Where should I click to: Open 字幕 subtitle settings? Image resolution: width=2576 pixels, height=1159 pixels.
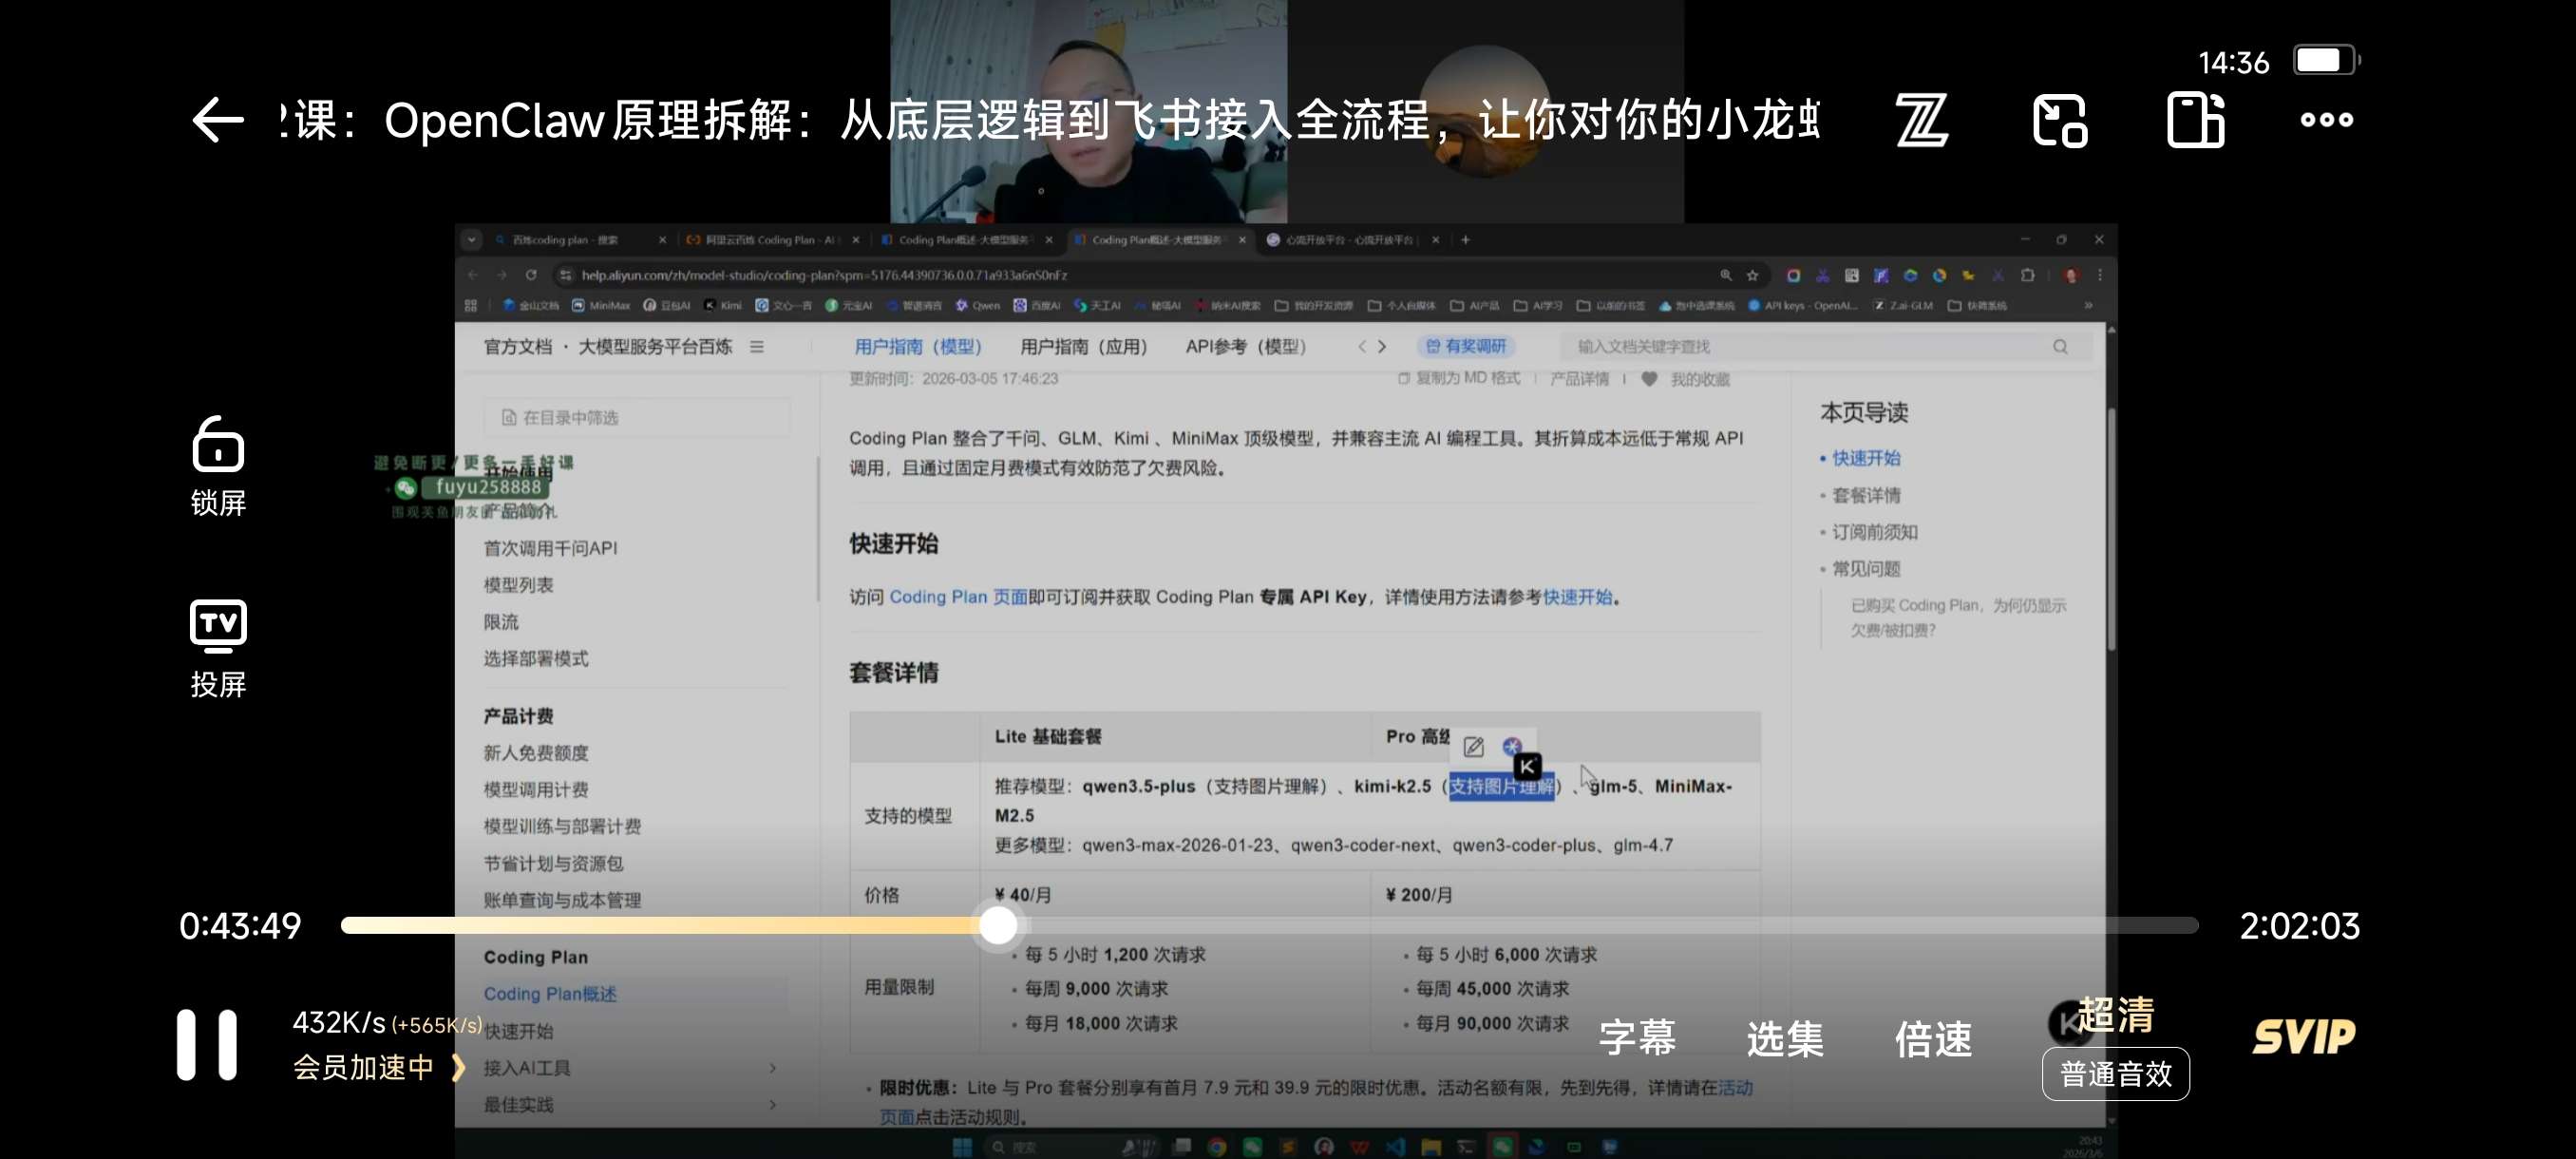1637,1038
